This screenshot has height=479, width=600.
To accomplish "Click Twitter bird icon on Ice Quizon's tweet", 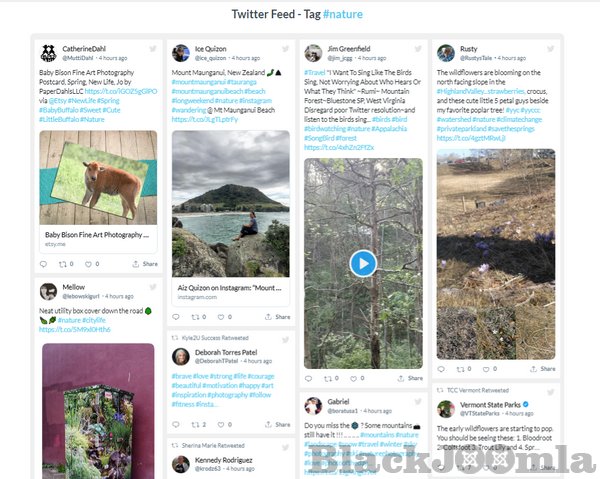I will click(x=285, y=48).
